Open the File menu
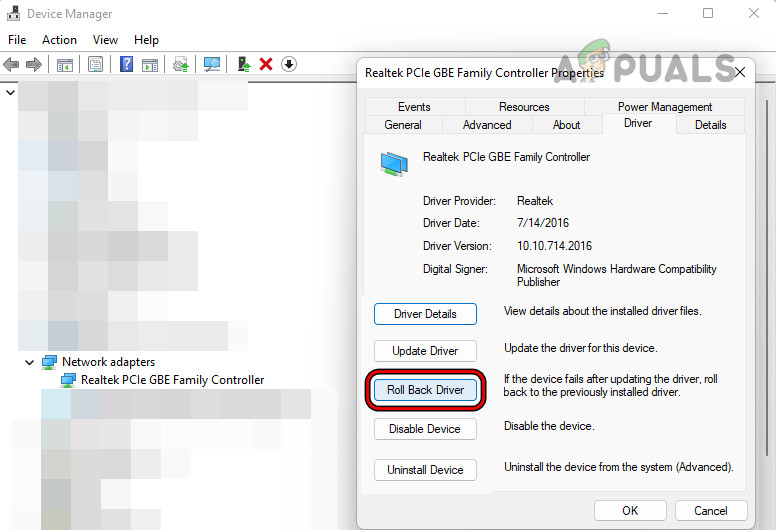The height and width of the screenshot is (530, 776). click(17, 40)
